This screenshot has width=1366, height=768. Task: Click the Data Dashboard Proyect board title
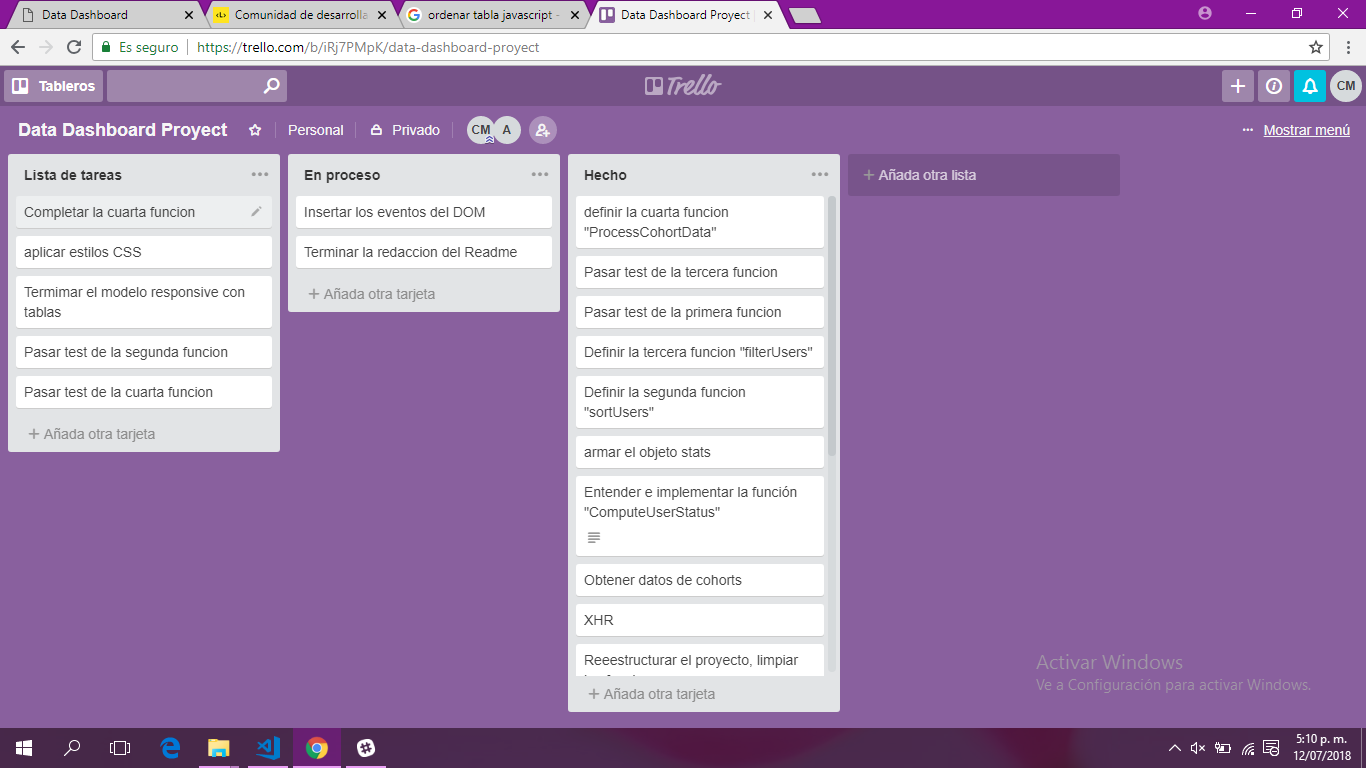point(123,130)
